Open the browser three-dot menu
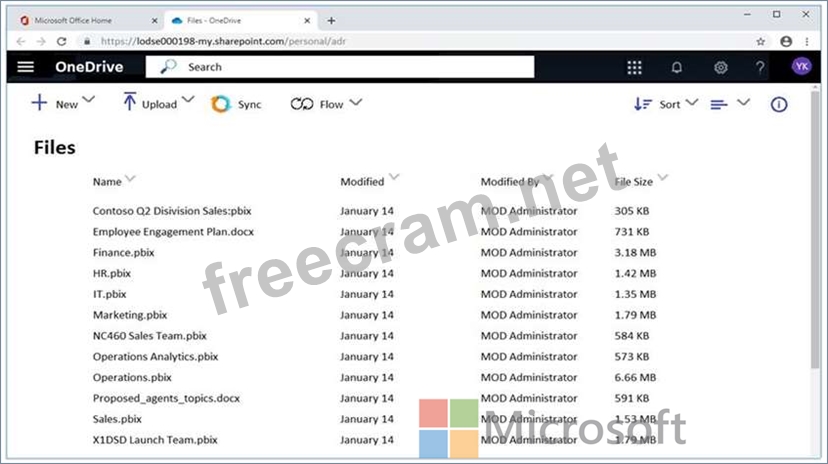 click(807, 41)
